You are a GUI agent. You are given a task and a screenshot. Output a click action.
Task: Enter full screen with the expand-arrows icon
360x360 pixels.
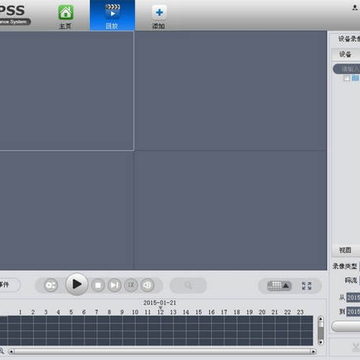tap(307, 286)
